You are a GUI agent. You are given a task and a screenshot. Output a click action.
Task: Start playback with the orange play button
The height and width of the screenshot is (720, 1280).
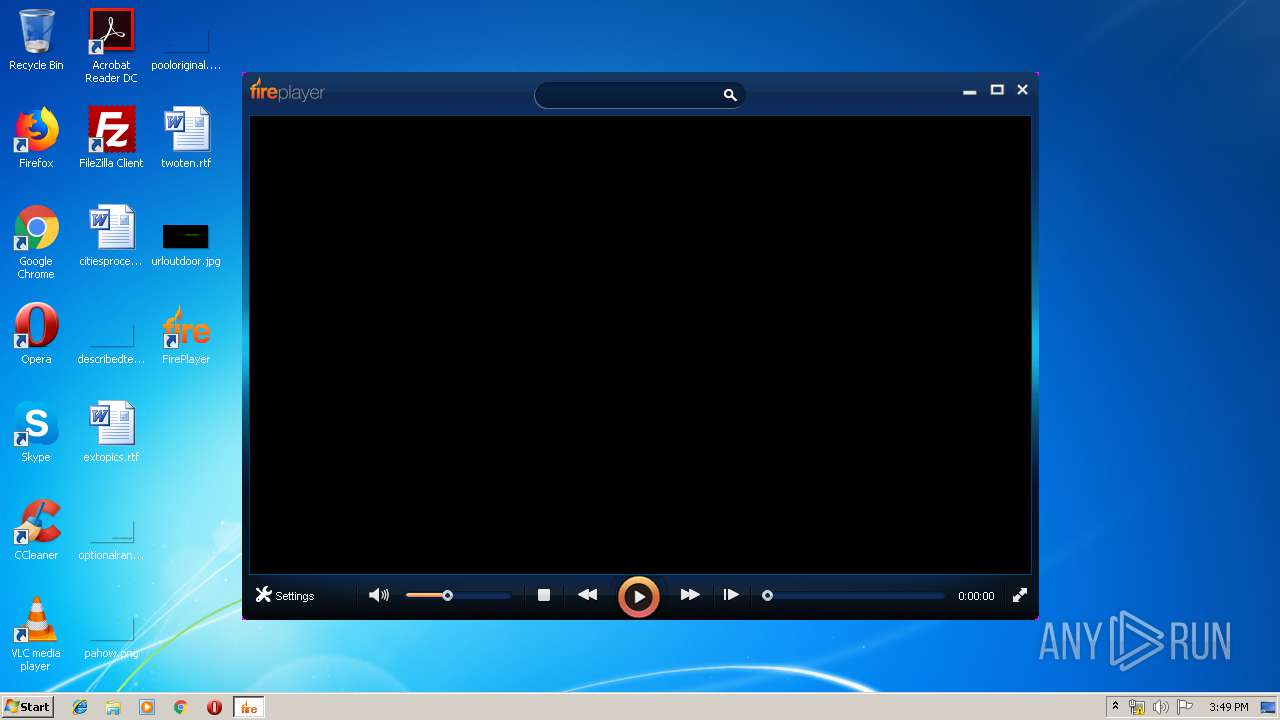(638, 597)
